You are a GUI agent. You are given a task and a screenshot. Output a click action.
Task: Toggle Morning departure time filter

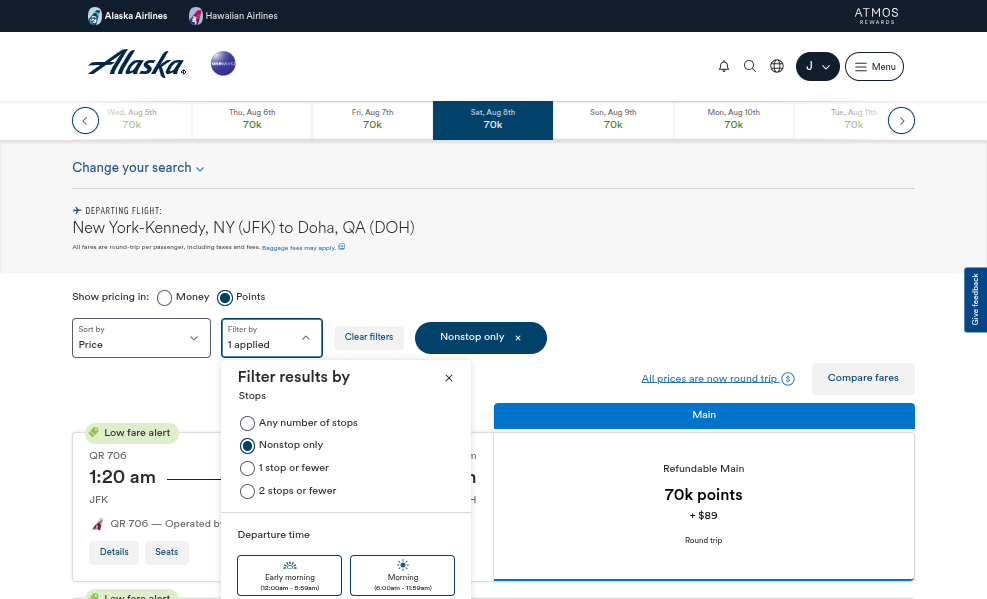coord(402,575)
